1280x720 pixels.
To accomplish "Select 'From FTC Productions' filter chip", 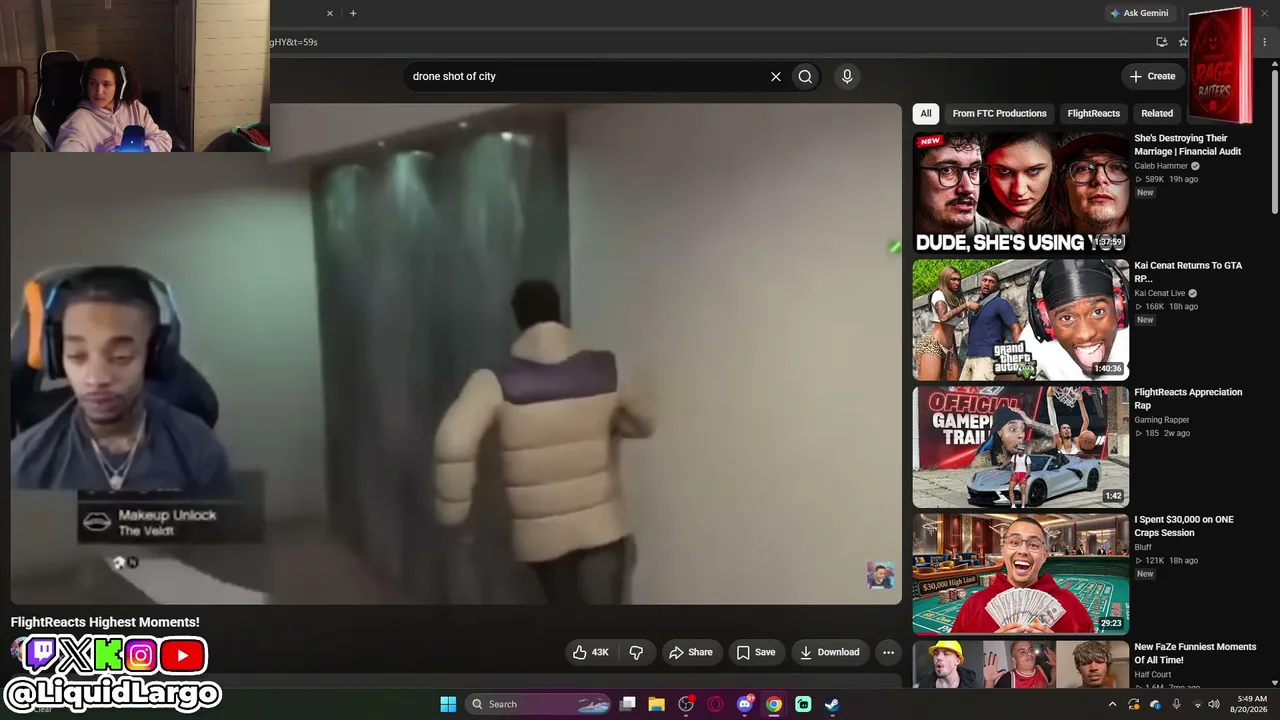I will pyautogui.click(x=999, y=113).
